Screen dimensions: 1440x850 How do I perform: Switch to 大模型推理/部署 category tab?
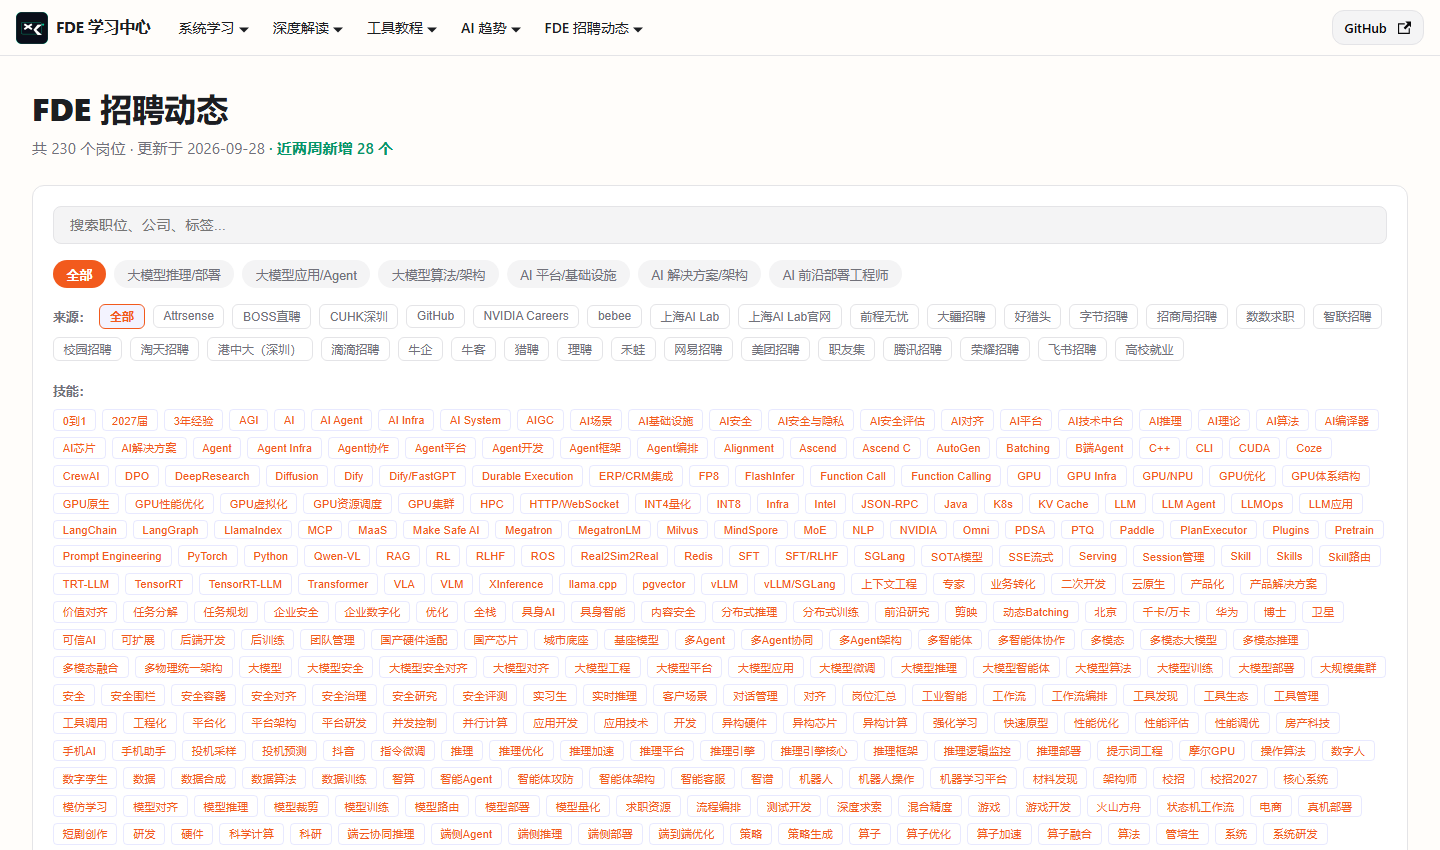pyautogui.click(x=174, y=275)
